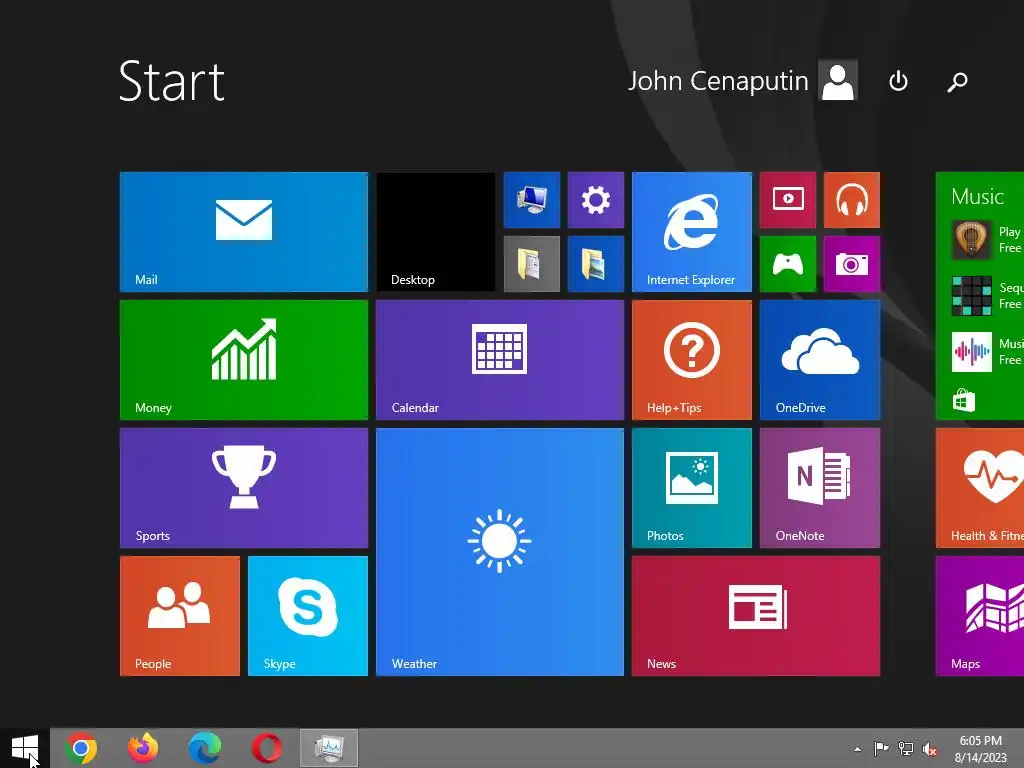This screenshot has height=768, width=1024.
Task: Launch the Skype tile
Action: click(308, 616)
